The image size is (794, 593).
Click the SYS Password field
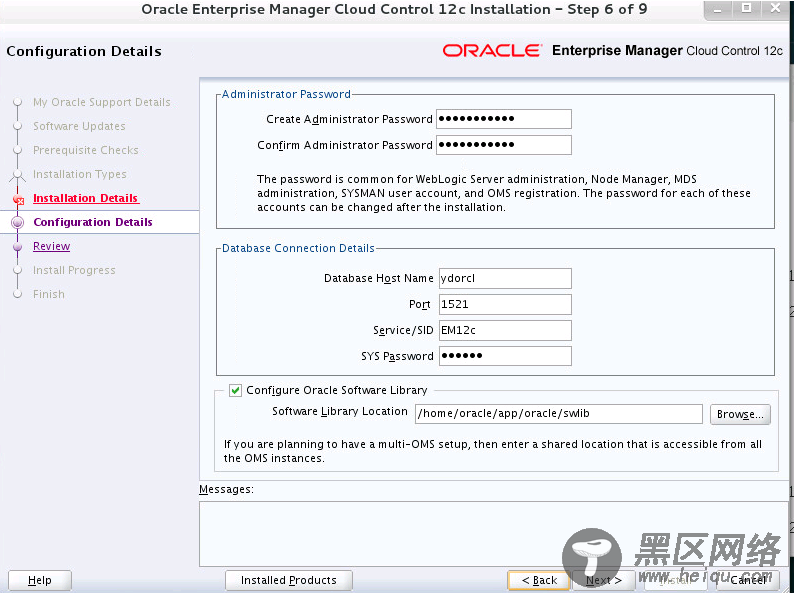[505, 356]
